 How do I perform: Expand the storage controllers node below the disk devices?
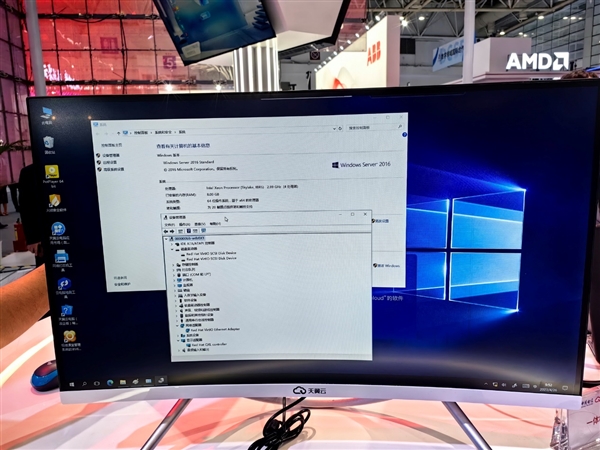click(173, 264)
